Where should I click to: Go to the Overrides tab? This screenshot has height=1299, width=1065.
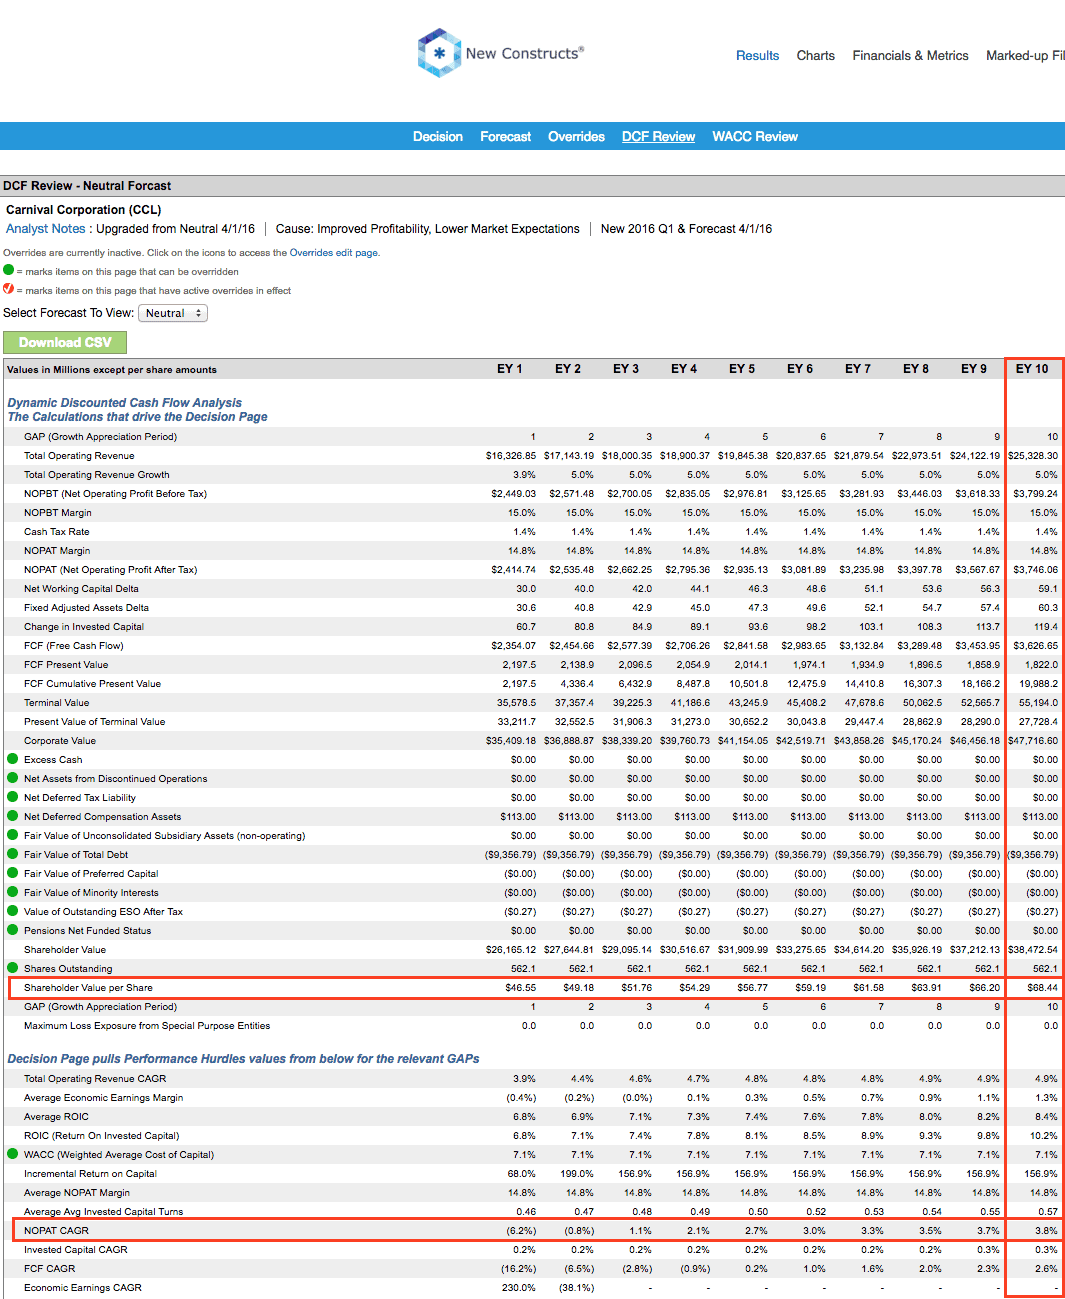click(x=576, y=137)
